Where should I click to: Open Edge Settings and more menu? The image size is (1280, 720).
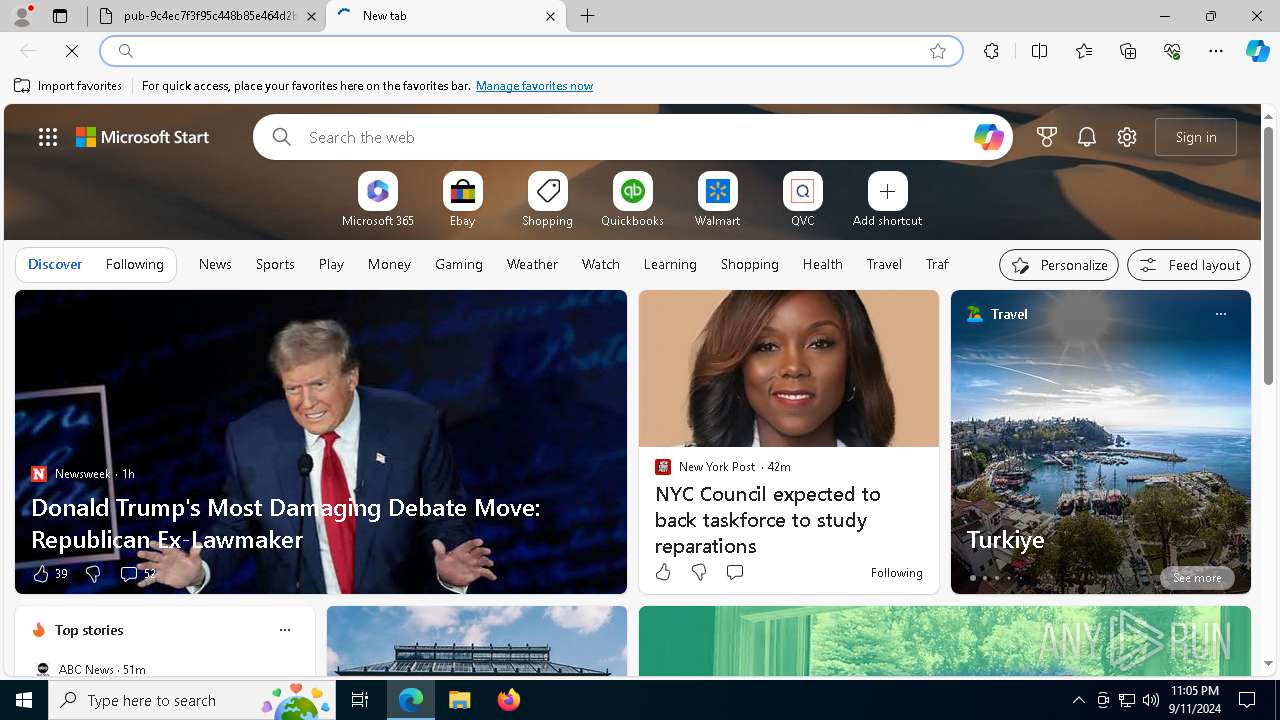tap(1216, 51)
